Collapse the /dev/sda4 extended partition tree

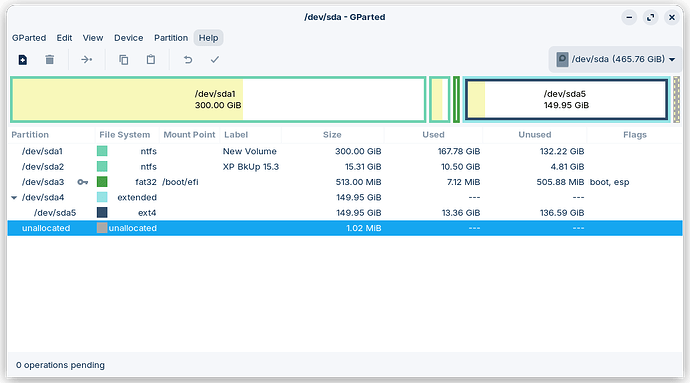(x=14, y=198)
